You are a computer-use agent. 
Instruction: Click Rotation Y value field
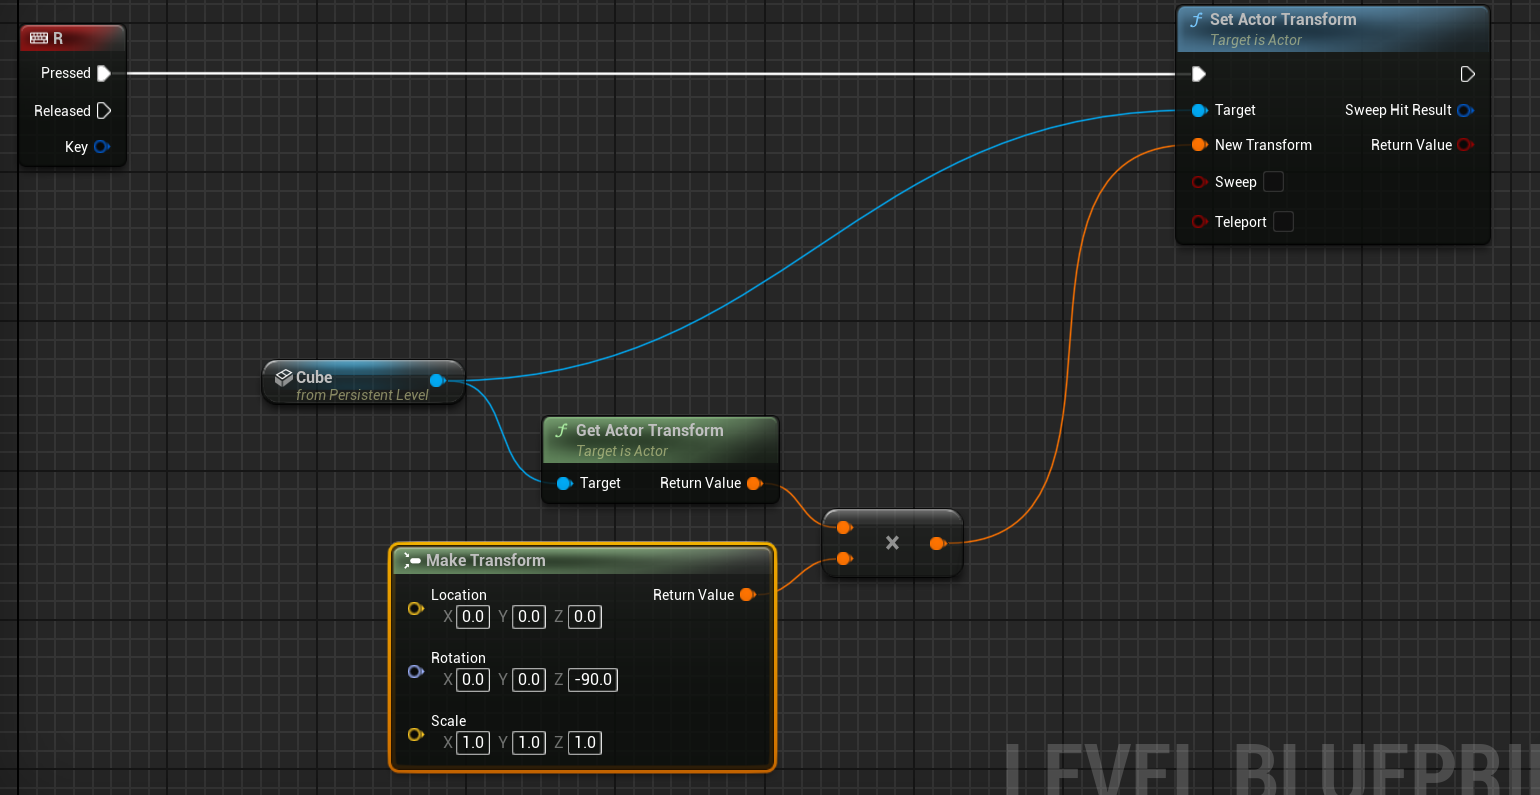pyautogui.click(x=529, y=680)
